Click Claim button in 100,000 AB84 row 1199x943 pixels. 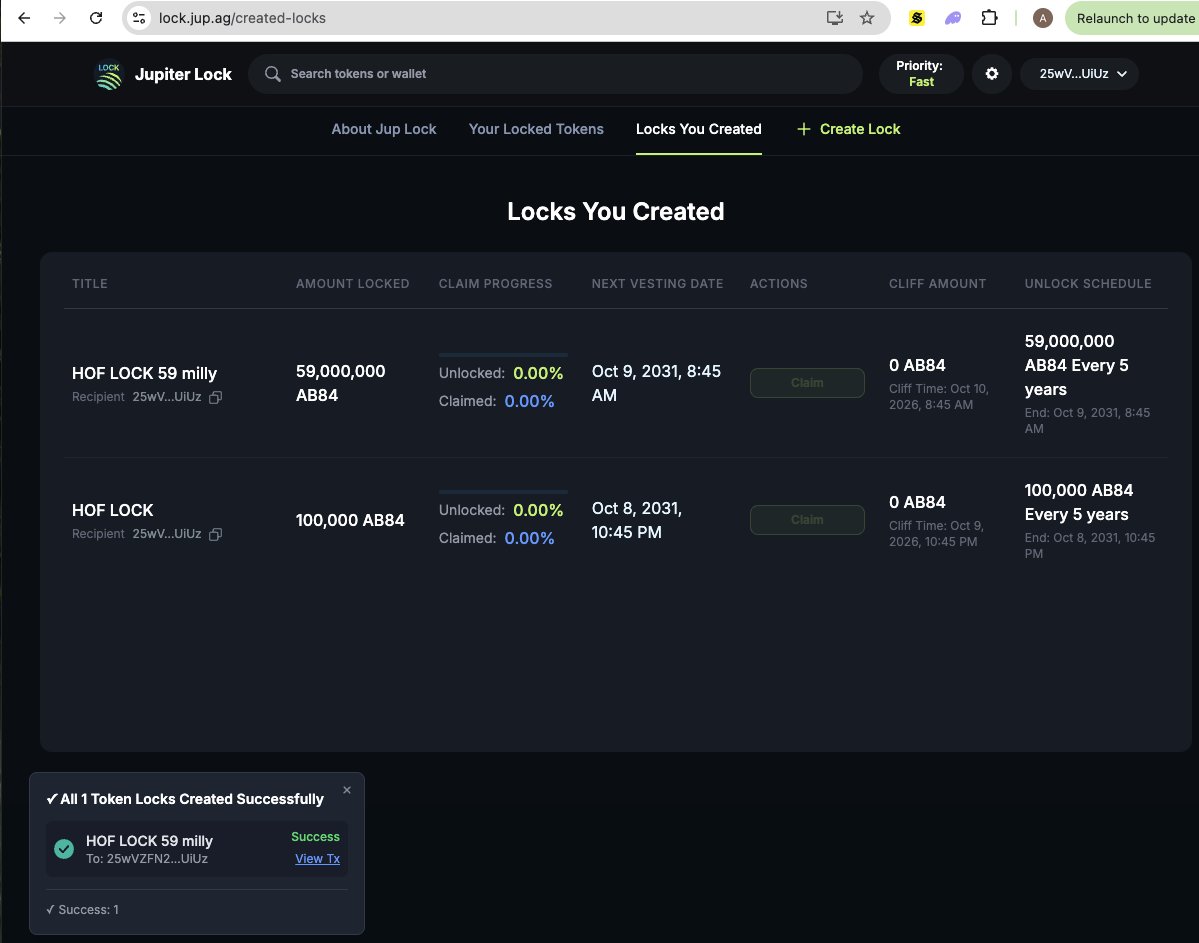807,520
